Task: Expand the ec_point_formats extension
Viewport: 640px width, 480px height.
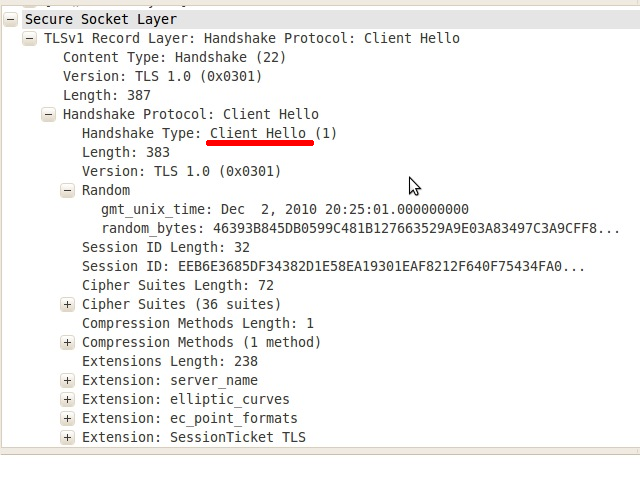Action: coord(67,418)
